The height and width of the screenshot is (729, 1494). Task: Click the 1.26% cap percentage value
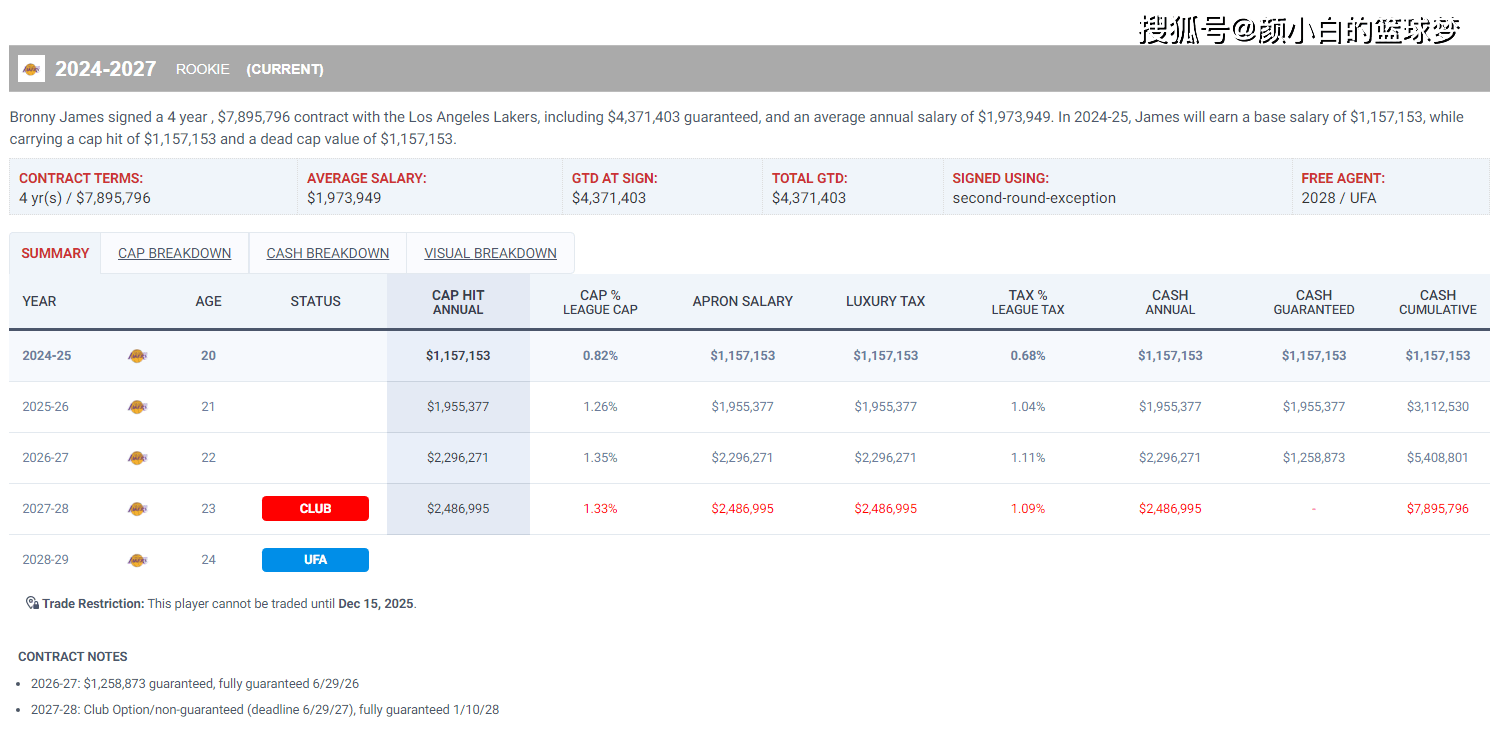point(600,407)
